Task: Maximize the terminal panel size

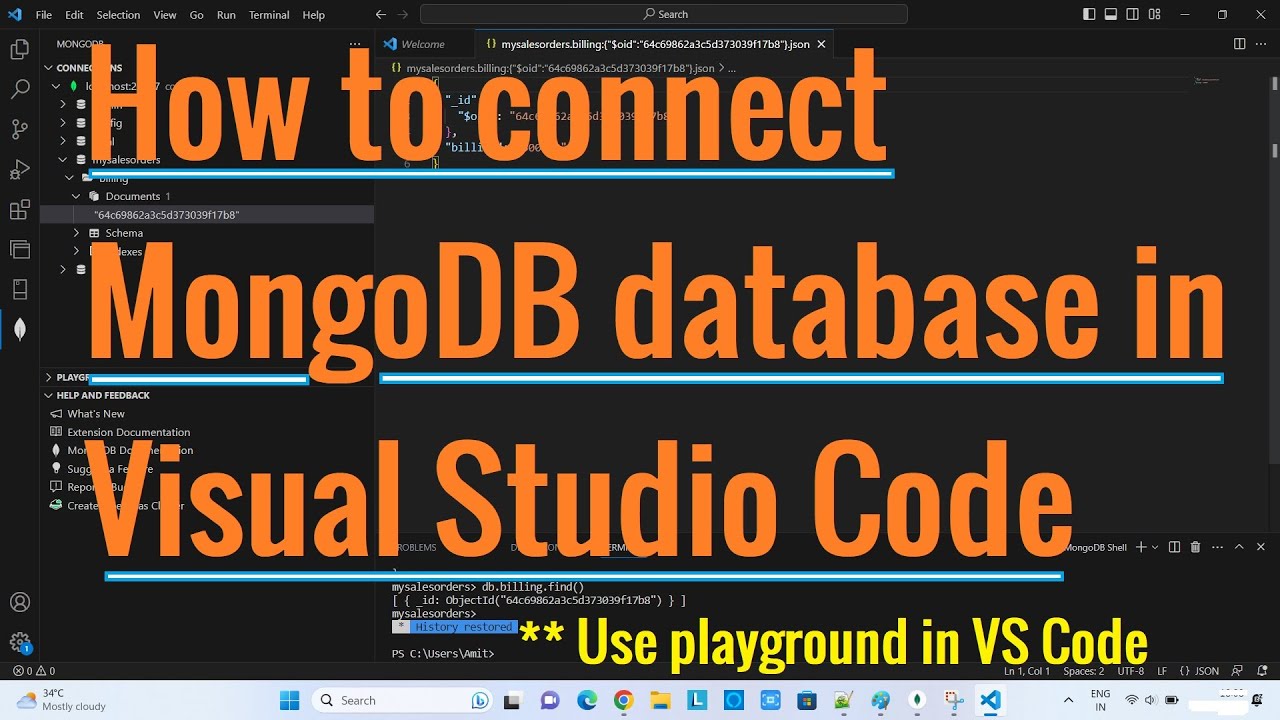Action: pyautogui.click(x=1239, y=547)
